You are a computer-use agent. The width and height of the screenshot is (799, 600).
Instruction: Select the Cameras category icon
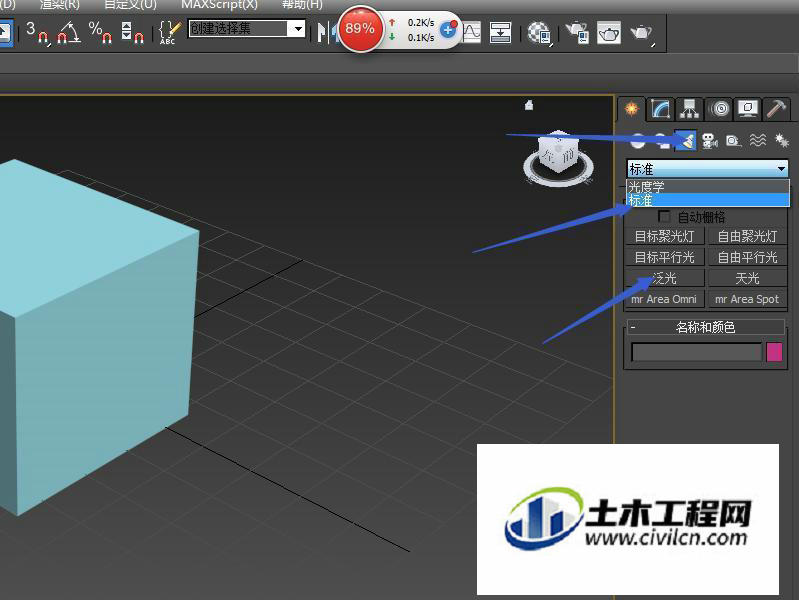coord(710,140)
